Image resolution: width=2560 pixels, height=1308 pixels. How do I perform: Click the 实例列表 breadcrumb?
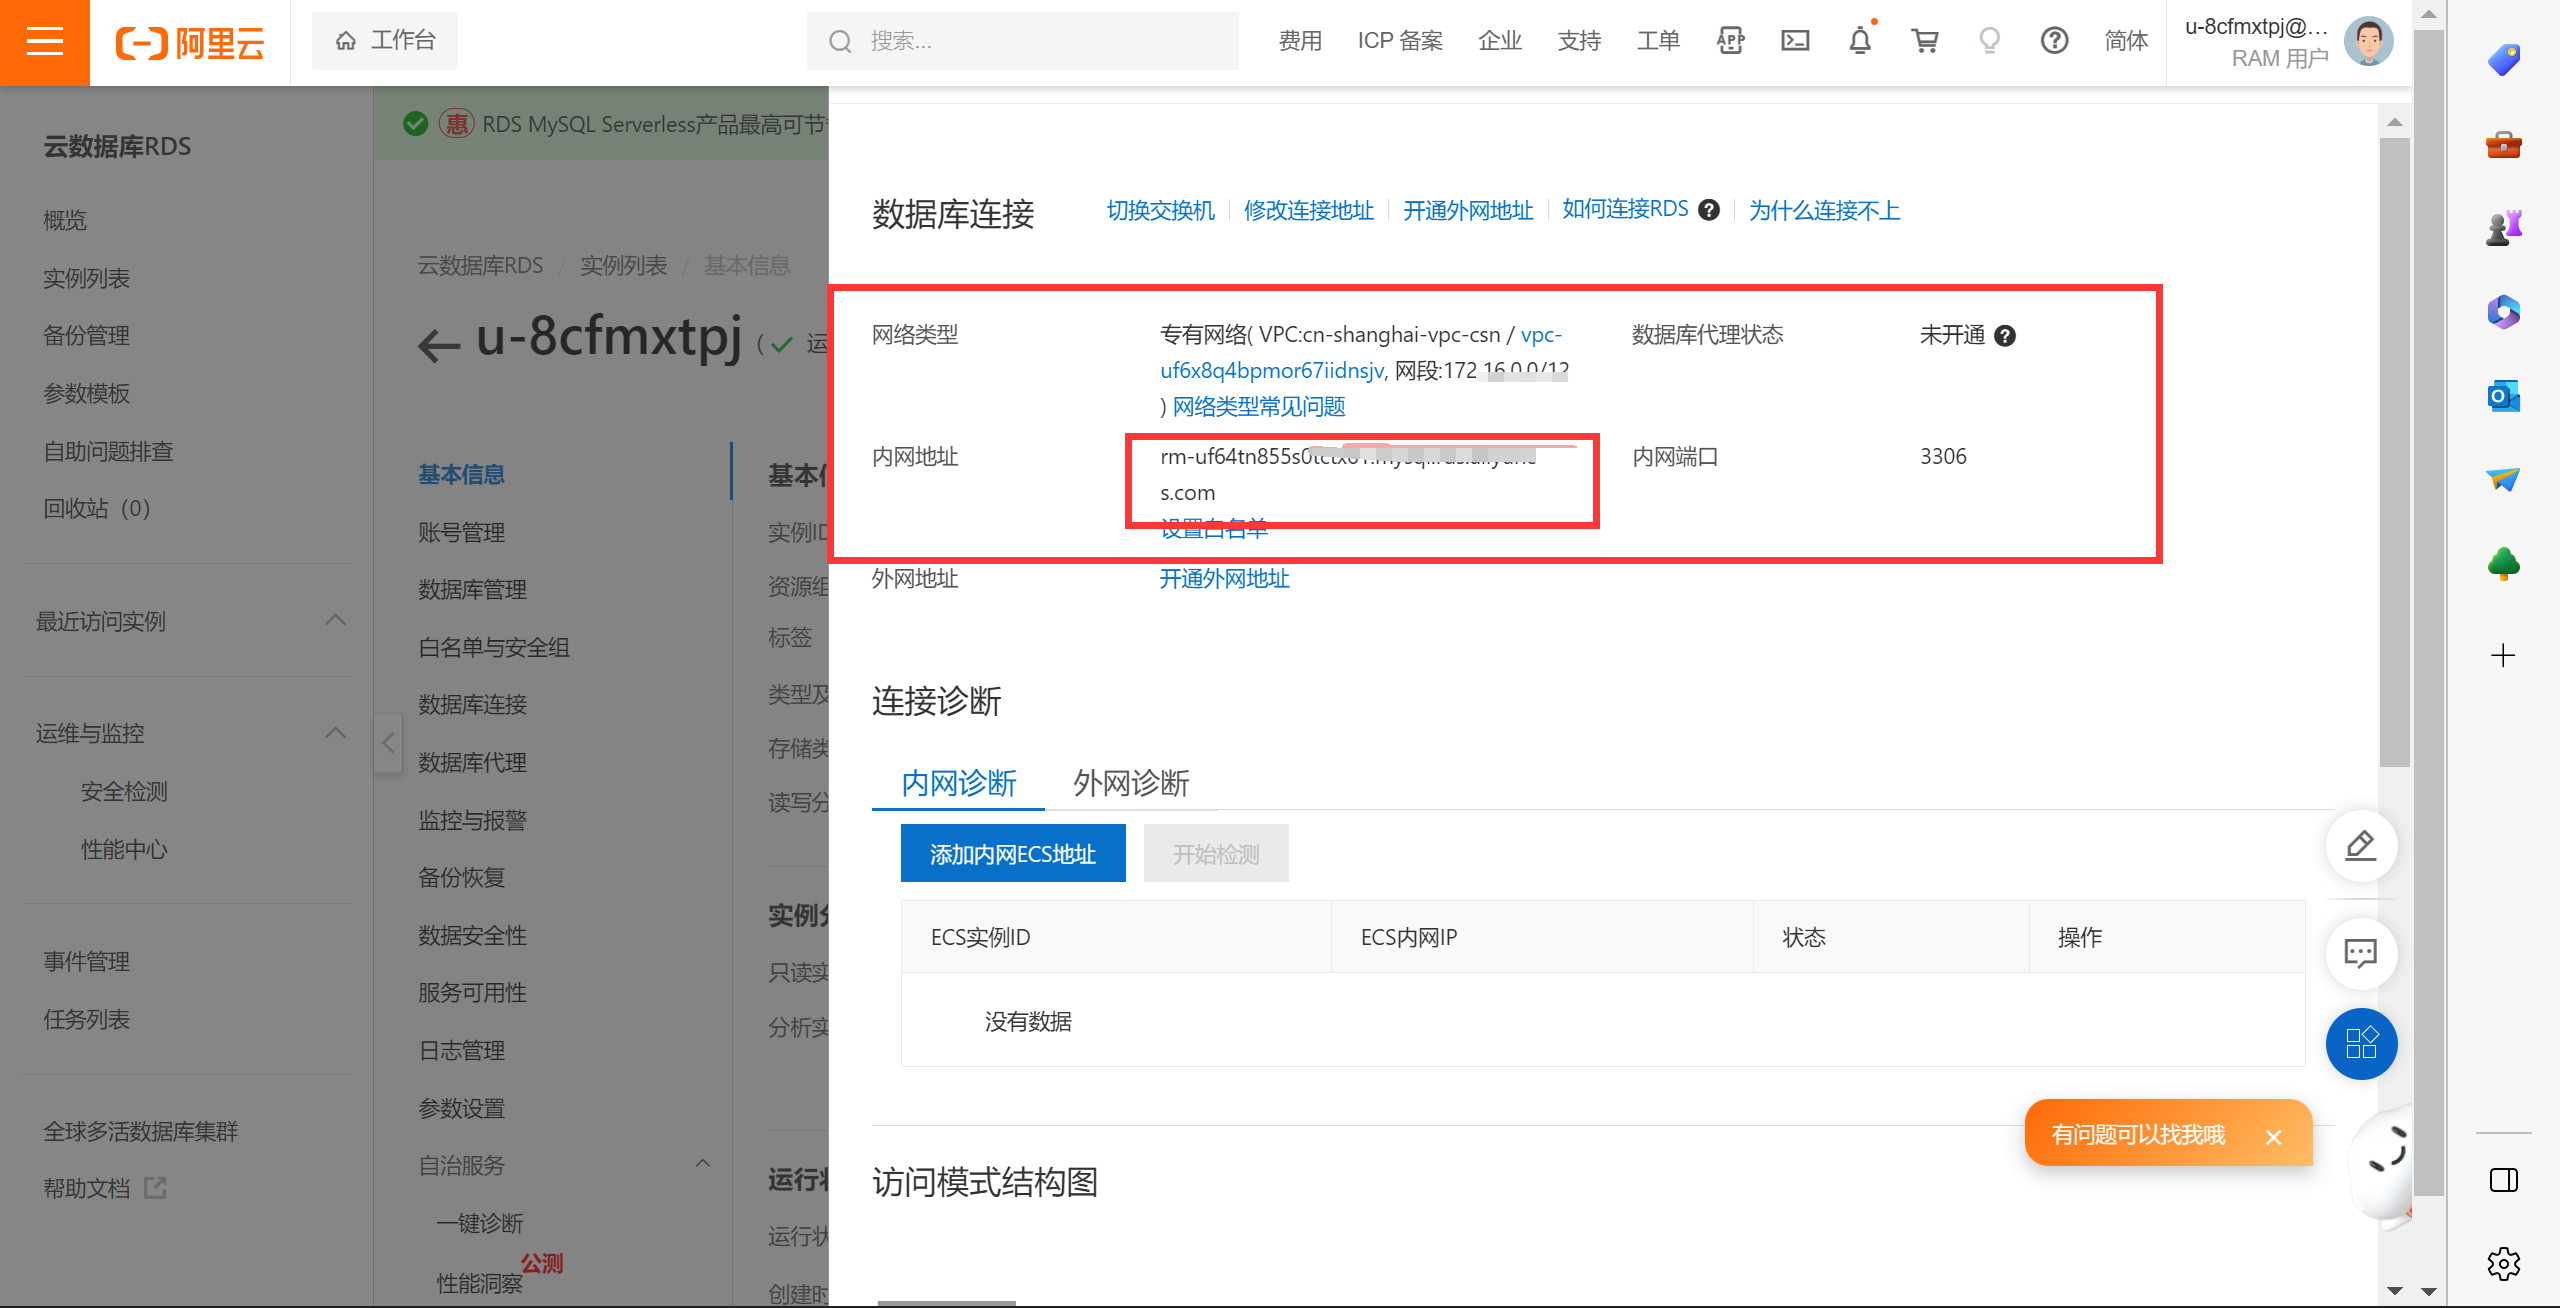[624, 265]
